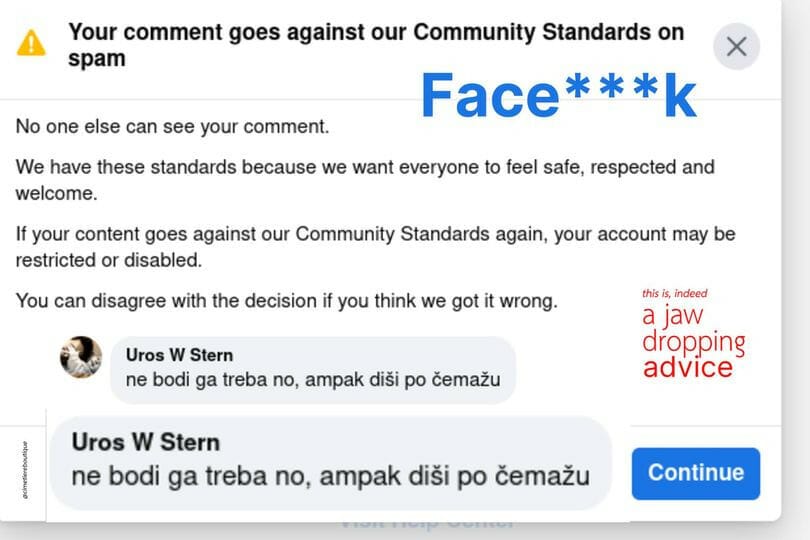Close the Community Standards dialog
The image size is (810, 540).
pos(736,46)
